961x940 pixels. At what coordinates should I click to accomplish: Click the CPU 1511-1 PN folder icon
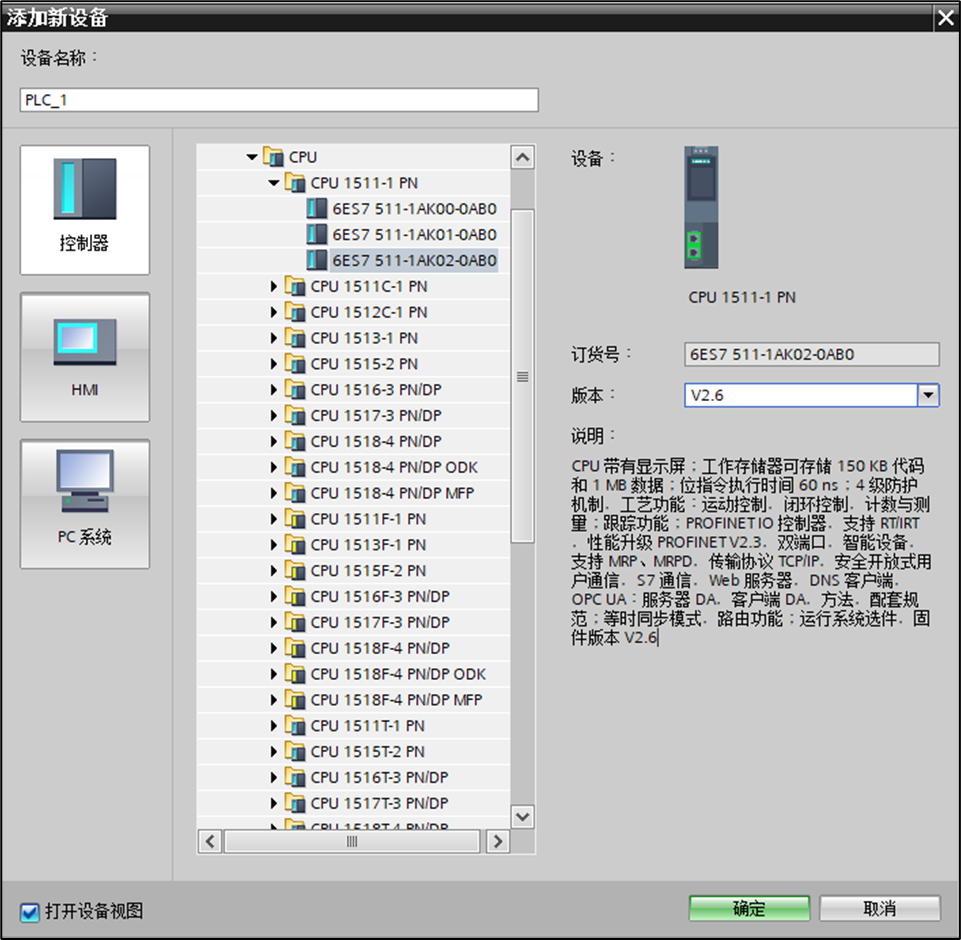(295, 183)
